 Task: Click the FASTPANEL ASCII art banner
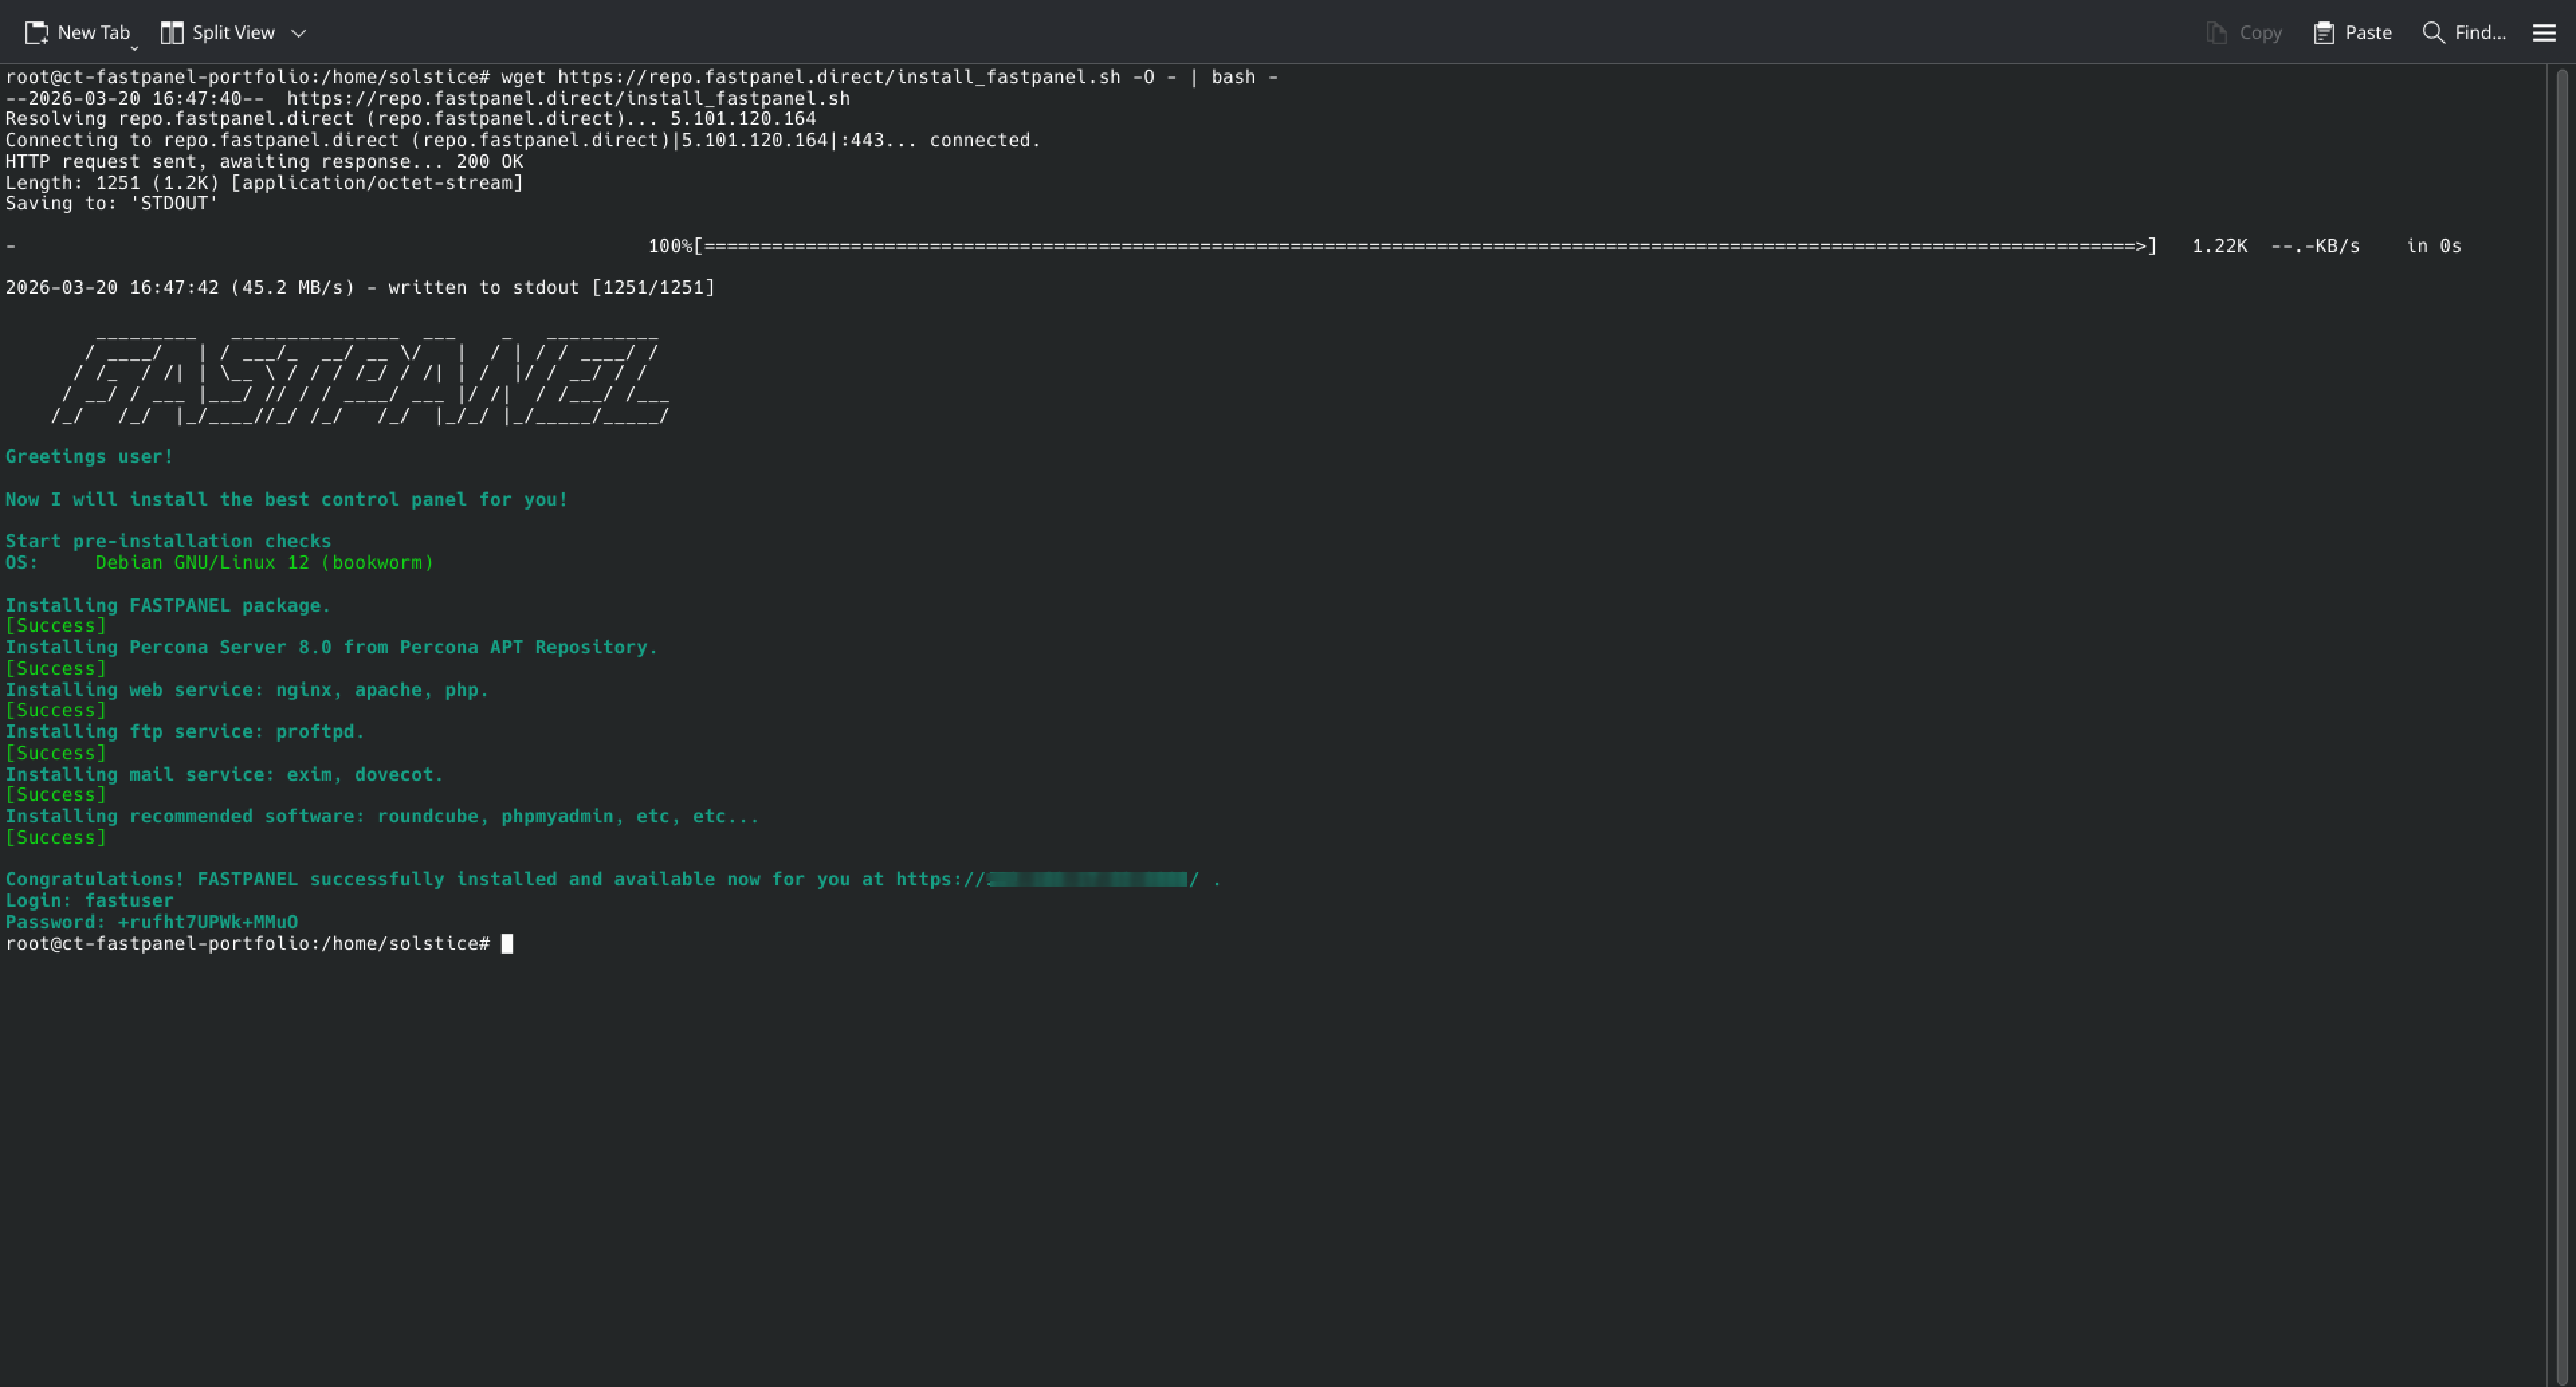tap(360, 375)
